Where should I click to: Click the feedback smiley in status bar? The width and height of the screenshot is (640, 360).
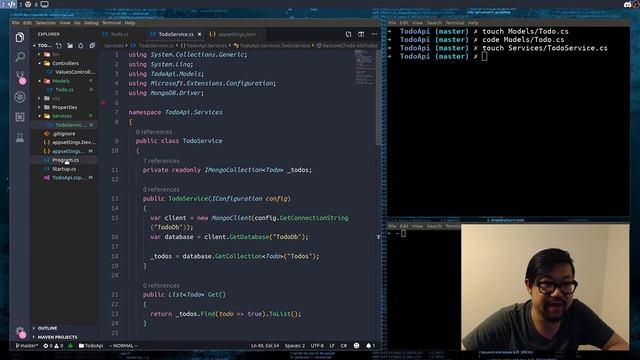click(356, 346)
